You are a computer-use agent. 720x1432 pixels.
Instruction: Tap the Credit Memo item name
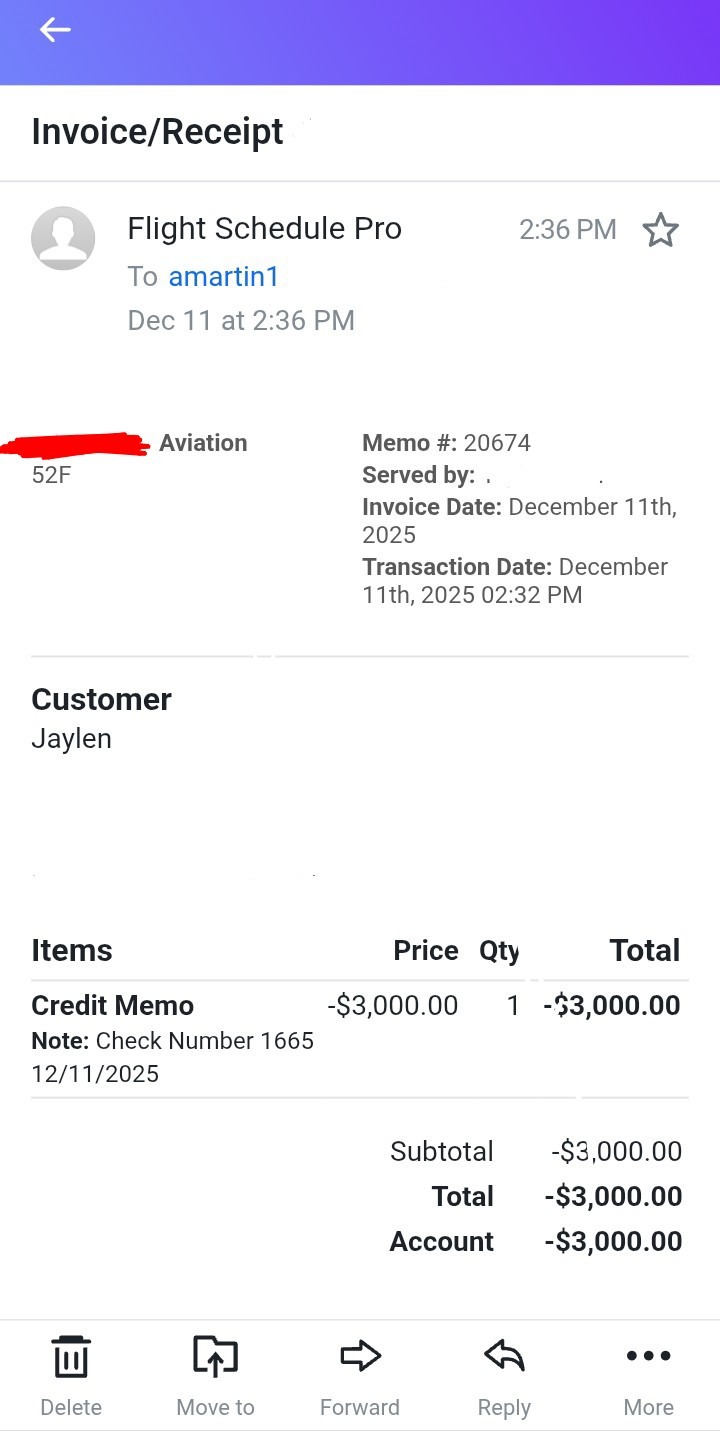coord(113,1005)
